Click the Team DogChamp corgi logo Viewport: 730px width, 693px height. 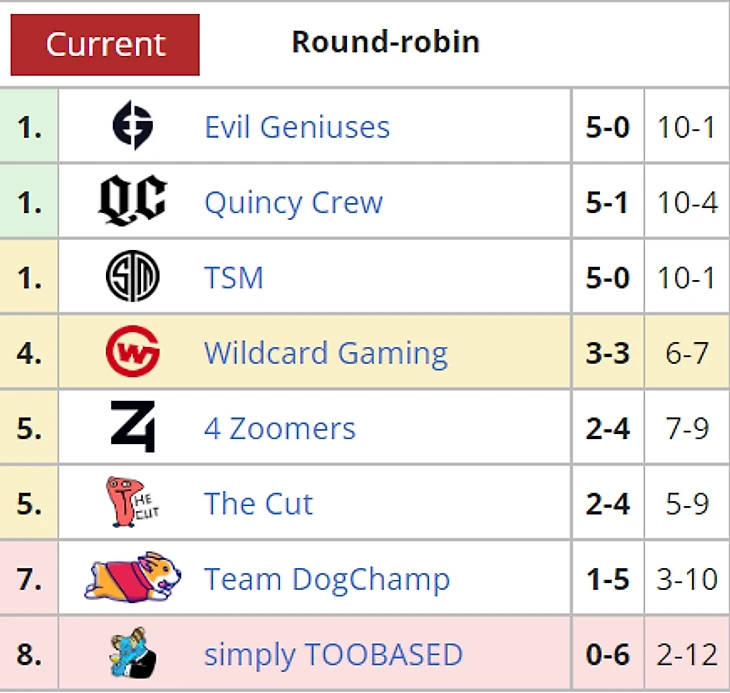click(x=132, y=578)
